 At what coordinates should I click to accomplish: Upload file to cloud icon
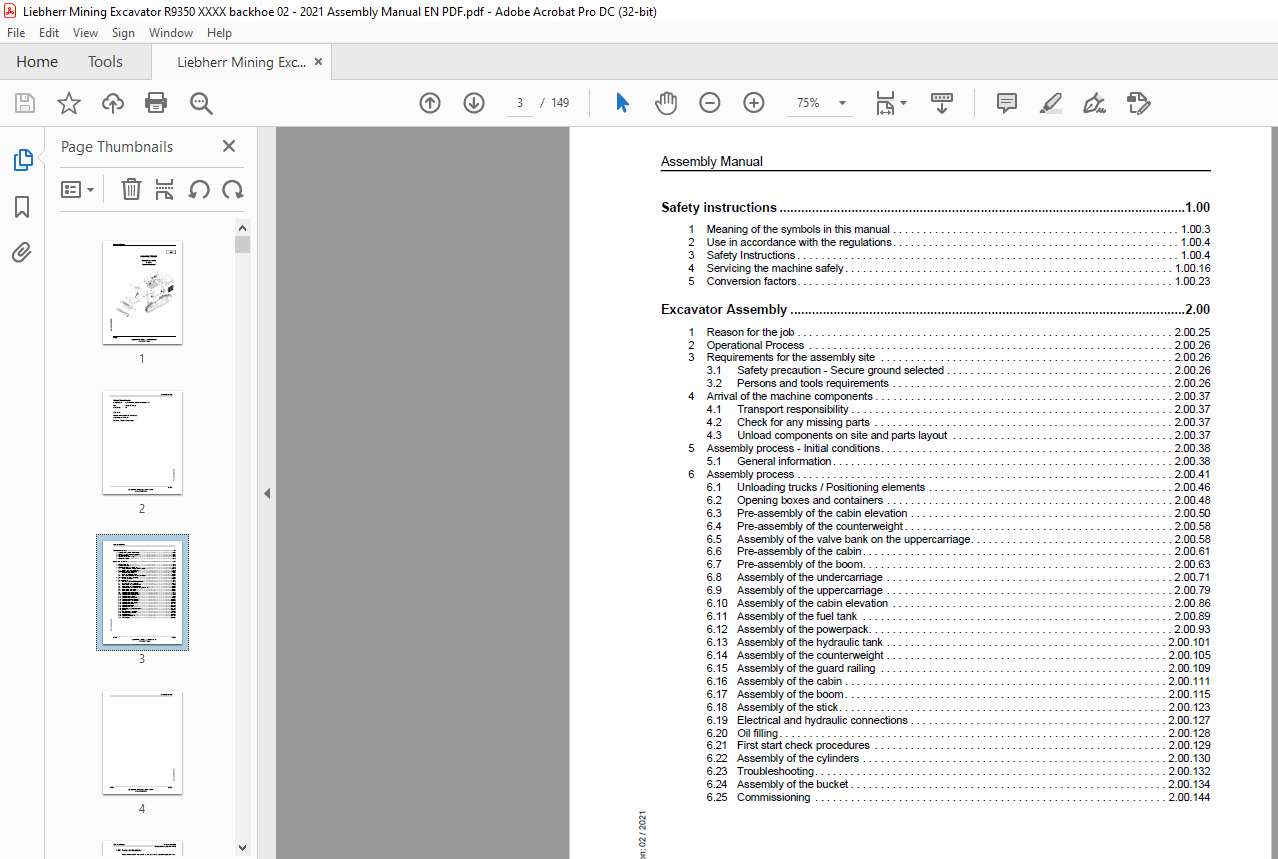113,103
